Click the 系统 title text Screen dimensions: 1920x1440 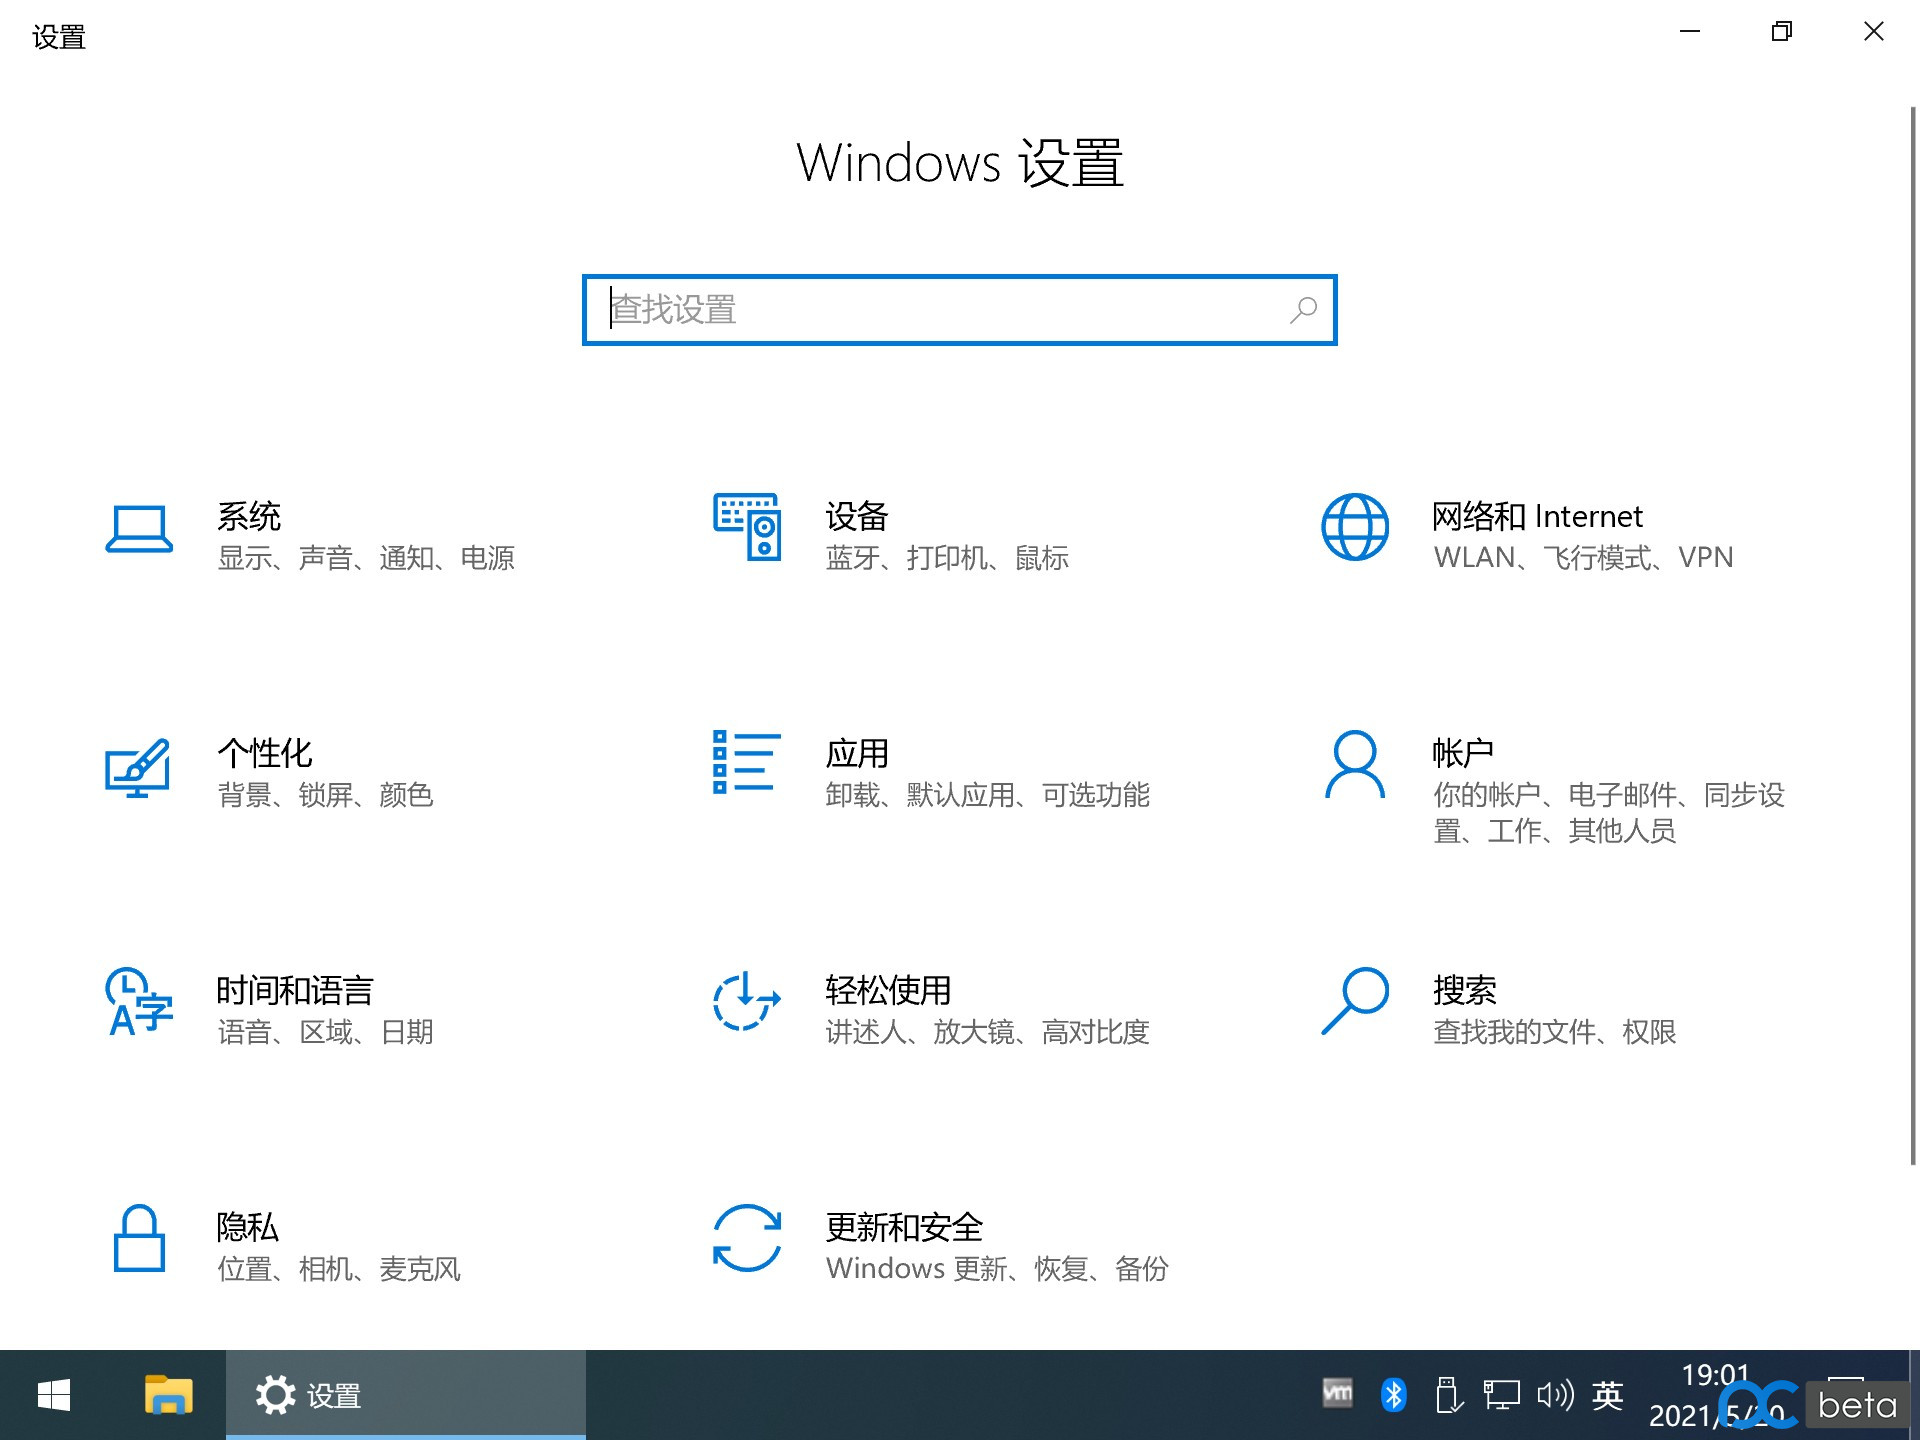(x=249, y=516)
